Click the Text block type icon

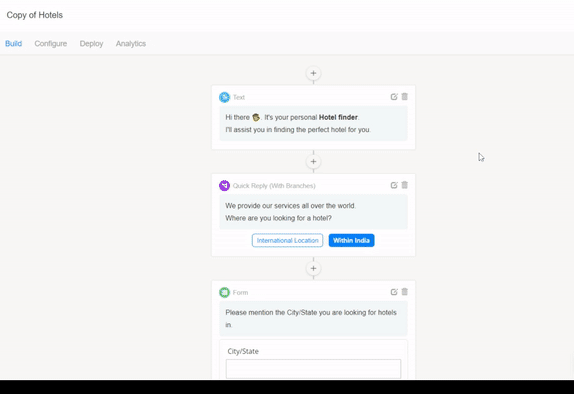point(224,97)
